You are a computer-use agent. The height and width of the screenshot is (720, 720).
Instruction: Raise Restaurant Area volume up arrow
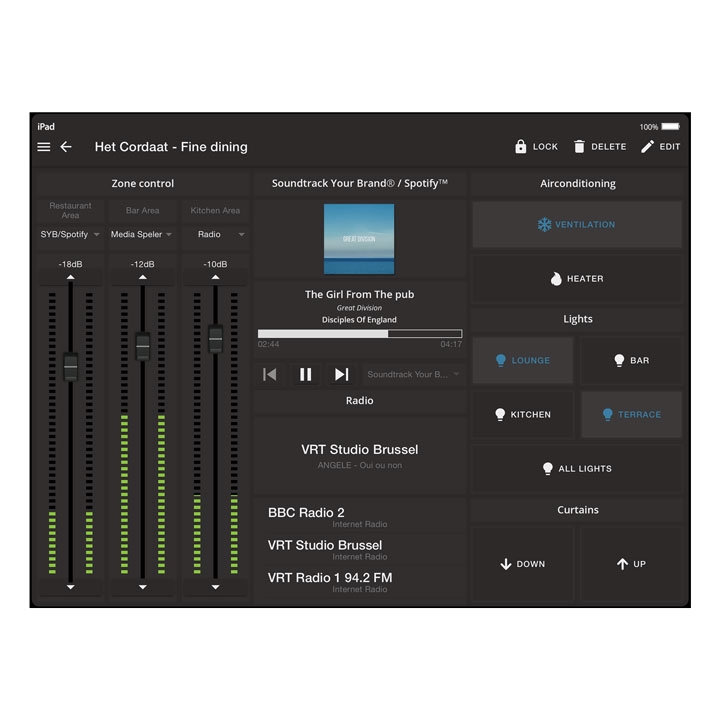coord(70,277)
